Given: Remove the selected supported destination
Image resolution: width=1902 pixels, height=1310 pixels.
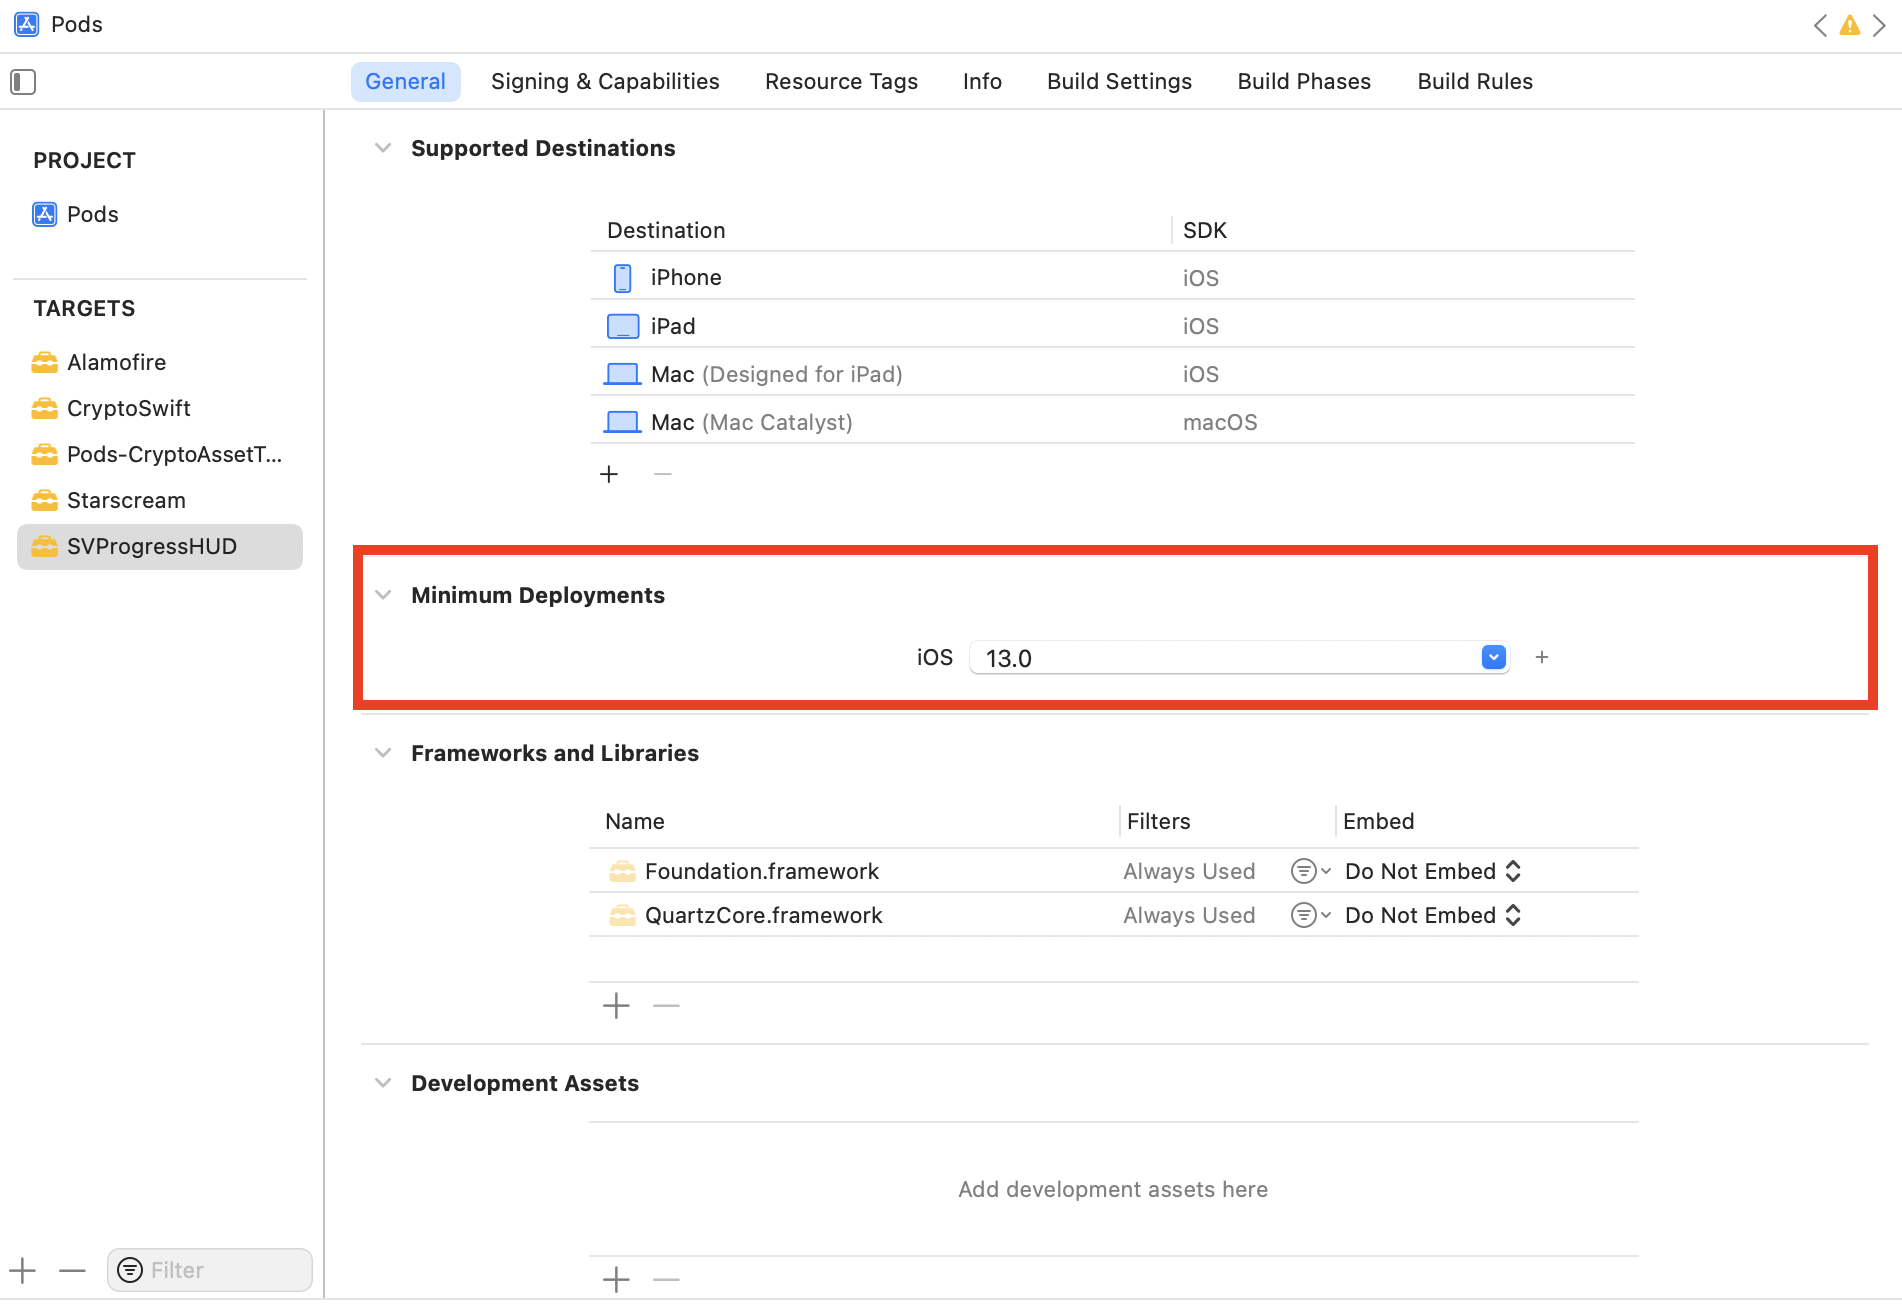Looking at the screenshot, I should coord(662,474).
